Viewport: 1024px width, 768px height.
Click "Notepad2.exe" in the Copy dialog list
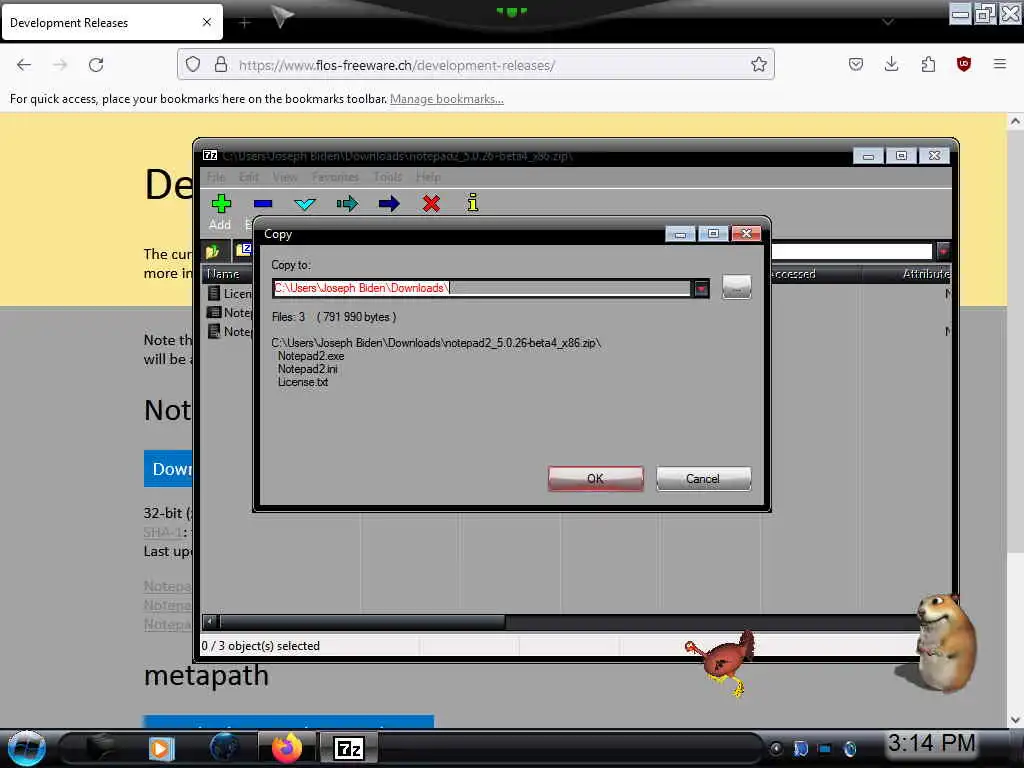point(311,356)
